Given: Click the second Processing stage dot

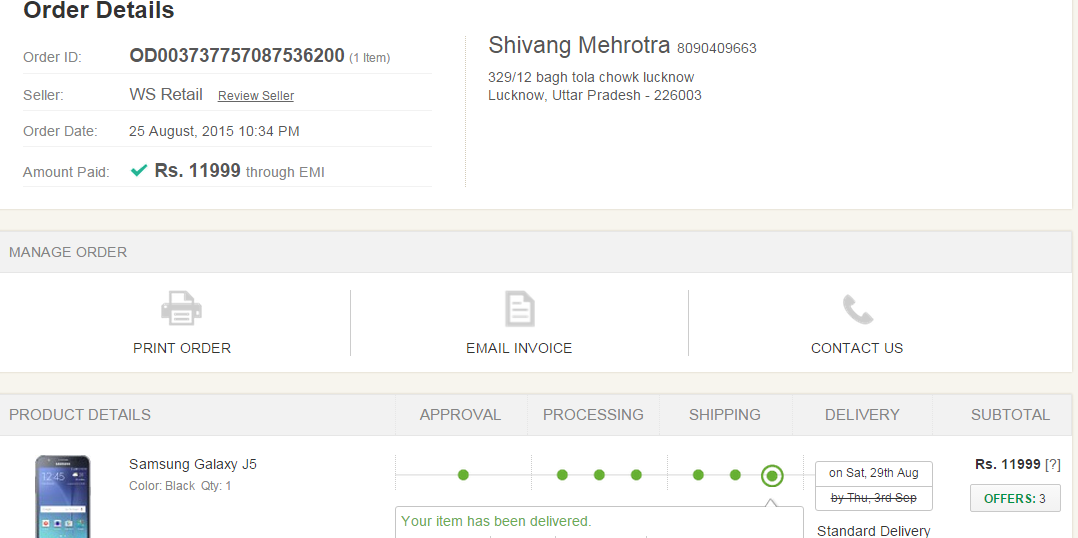Looking at the screenshot, I should (600, 475).
